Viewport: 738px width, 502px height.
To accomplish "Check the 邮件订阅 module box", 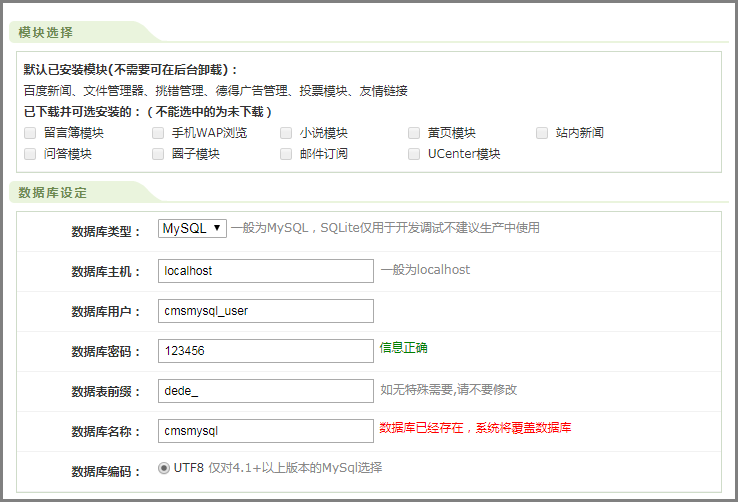I will [286, 154].
